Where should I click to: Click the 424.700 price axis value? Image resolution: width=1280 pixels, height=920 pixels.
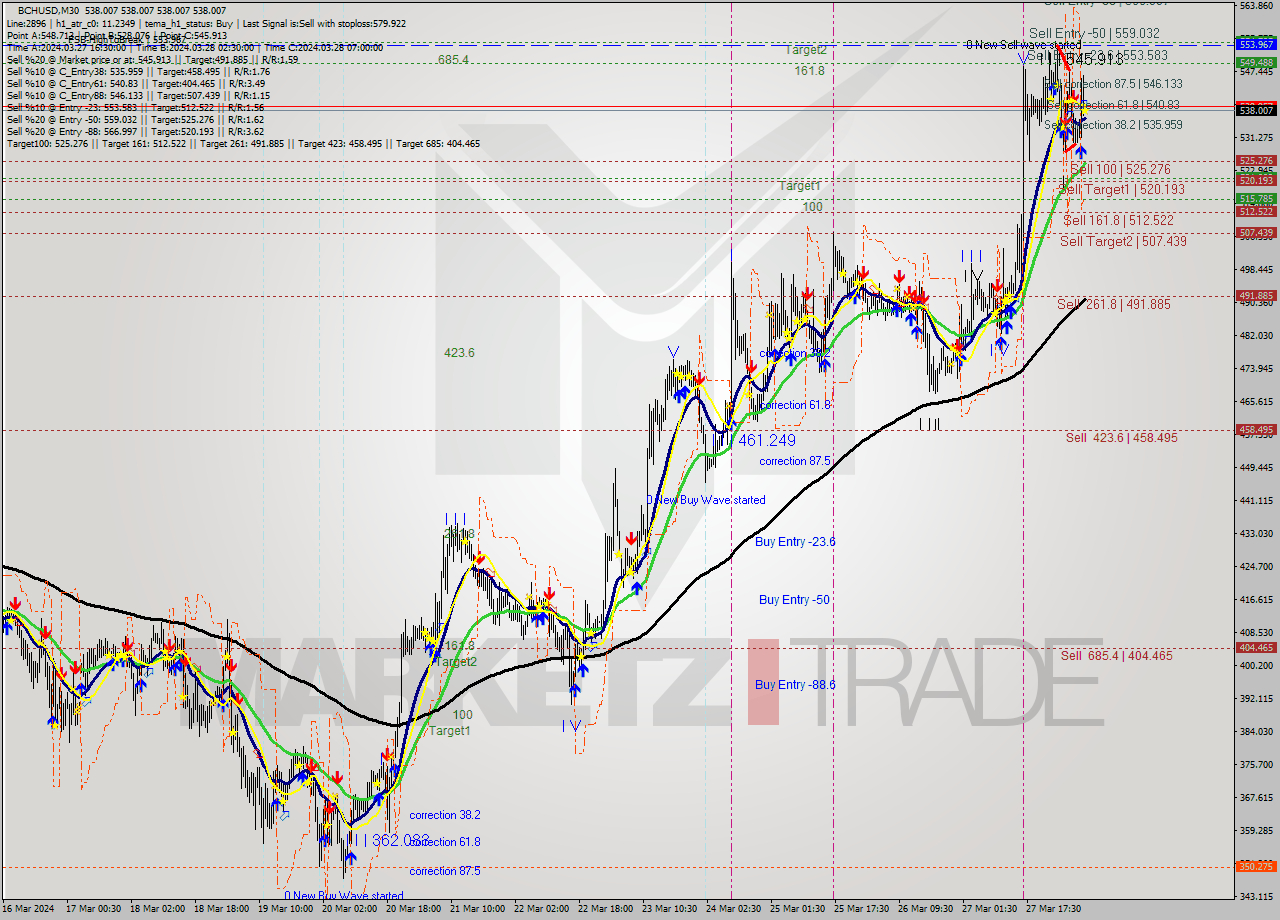pyautogui.click(x=1256, y=566)
